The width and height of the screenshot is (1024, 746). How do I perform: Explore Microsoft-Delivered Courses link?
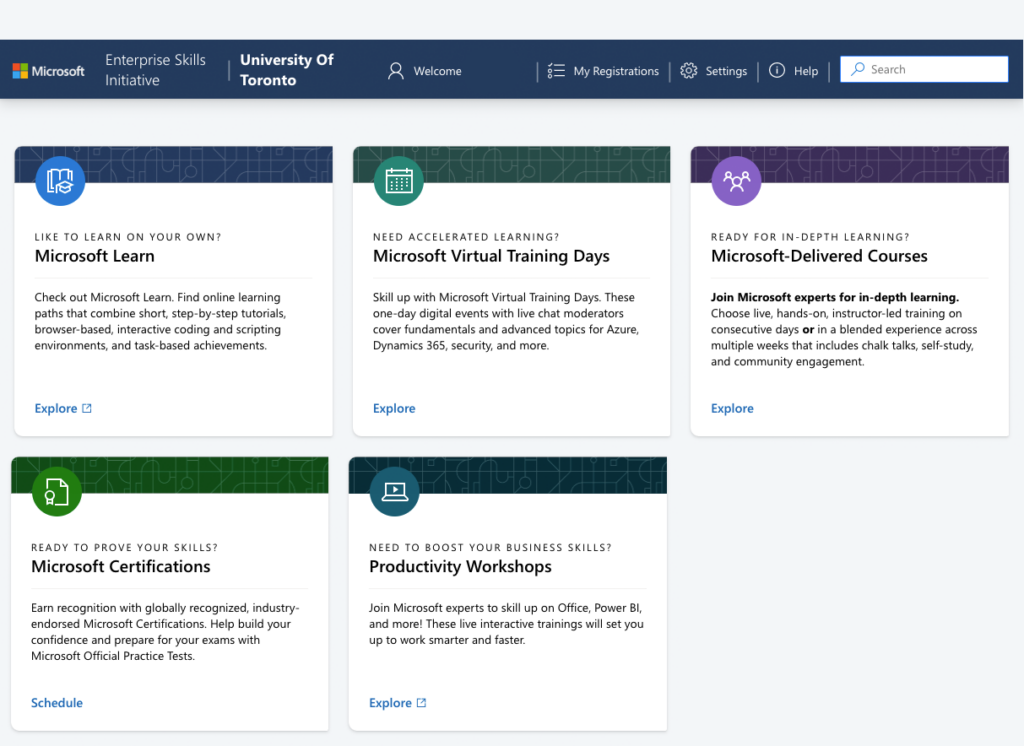click(732, 408)
